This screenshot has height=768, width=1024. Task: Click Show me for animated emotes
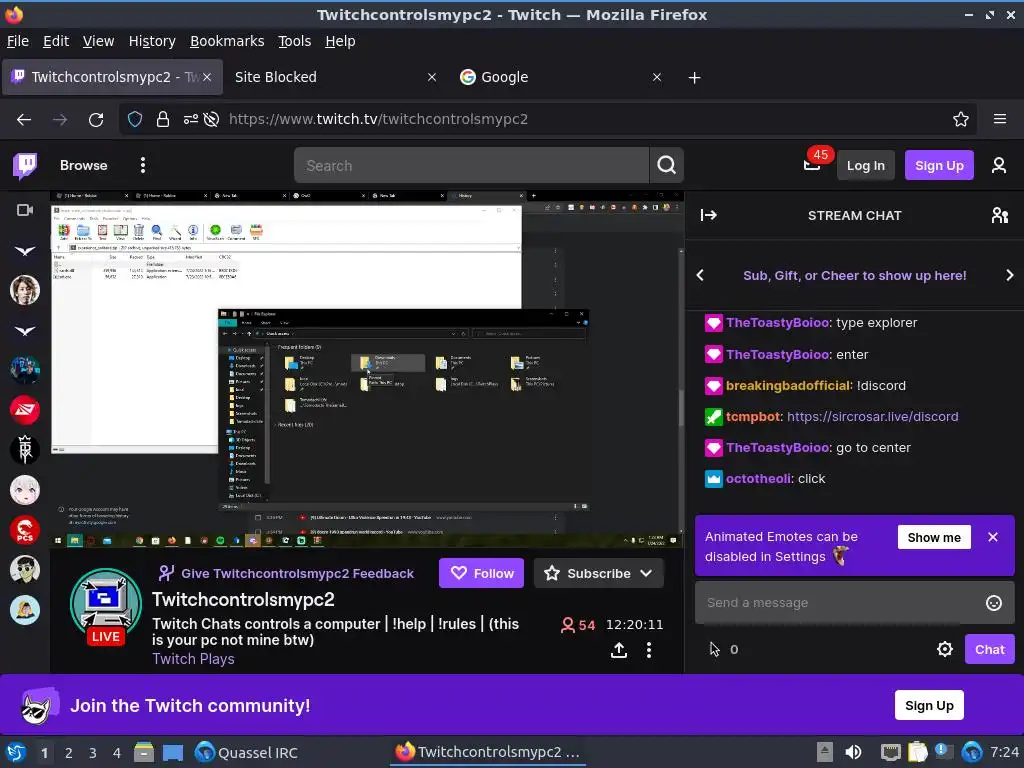pos(934,537)
